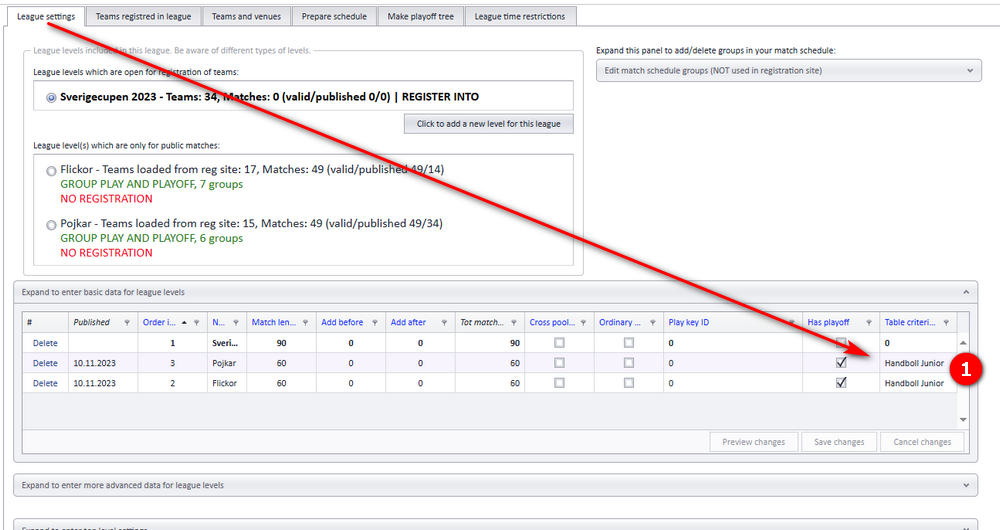Screen dimensions: 1000x530
Task: Click the Table criteria column filter icon
Action: coord(946,323)
